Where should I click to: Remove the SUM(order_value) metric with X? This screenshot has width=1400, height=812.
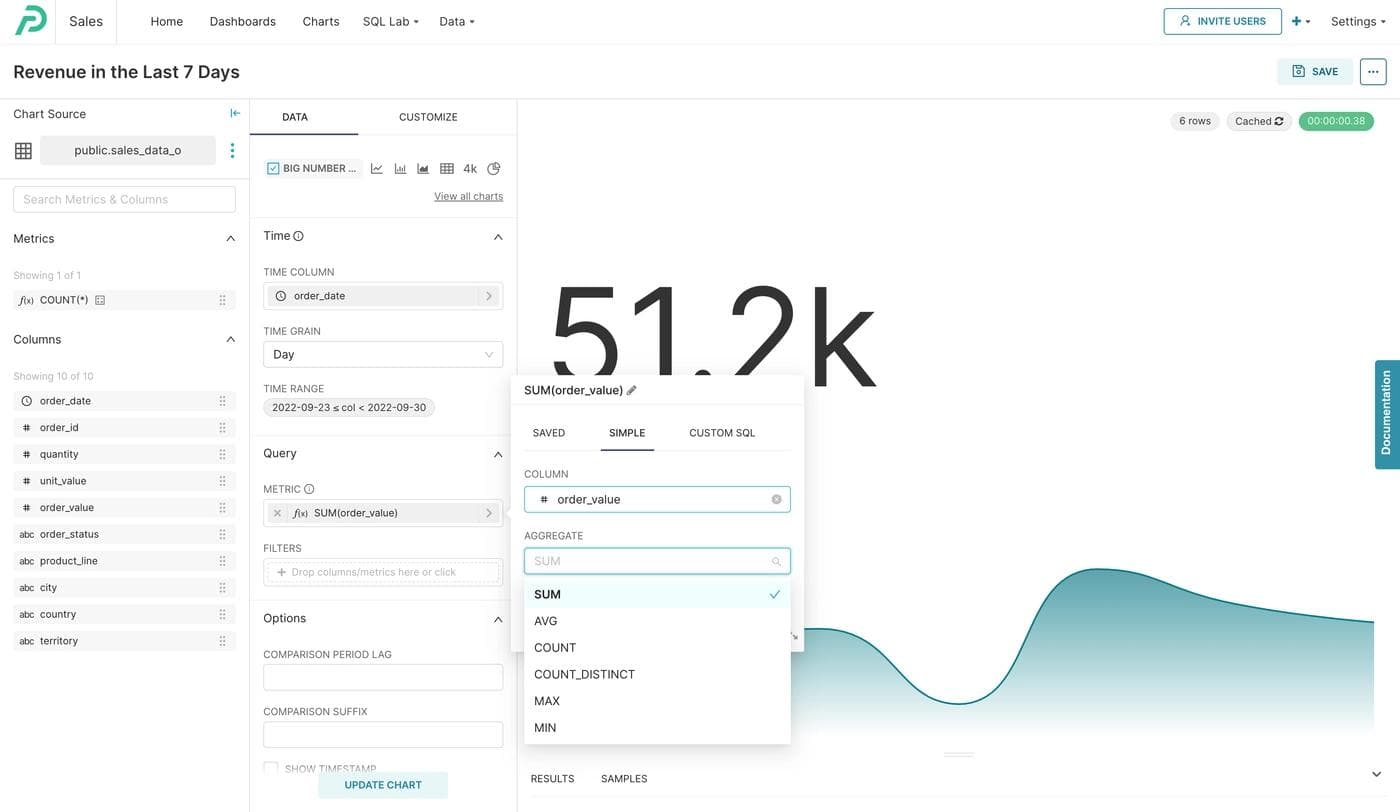coord(278,513)
